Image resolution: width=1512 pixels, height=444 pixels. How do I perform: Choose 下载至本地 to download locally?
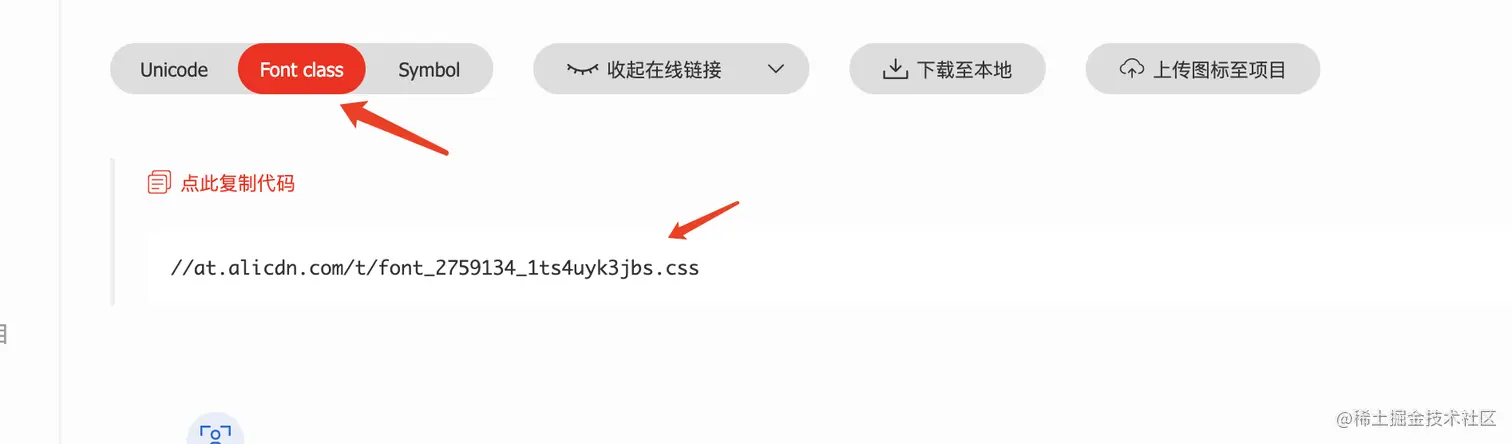964,70
